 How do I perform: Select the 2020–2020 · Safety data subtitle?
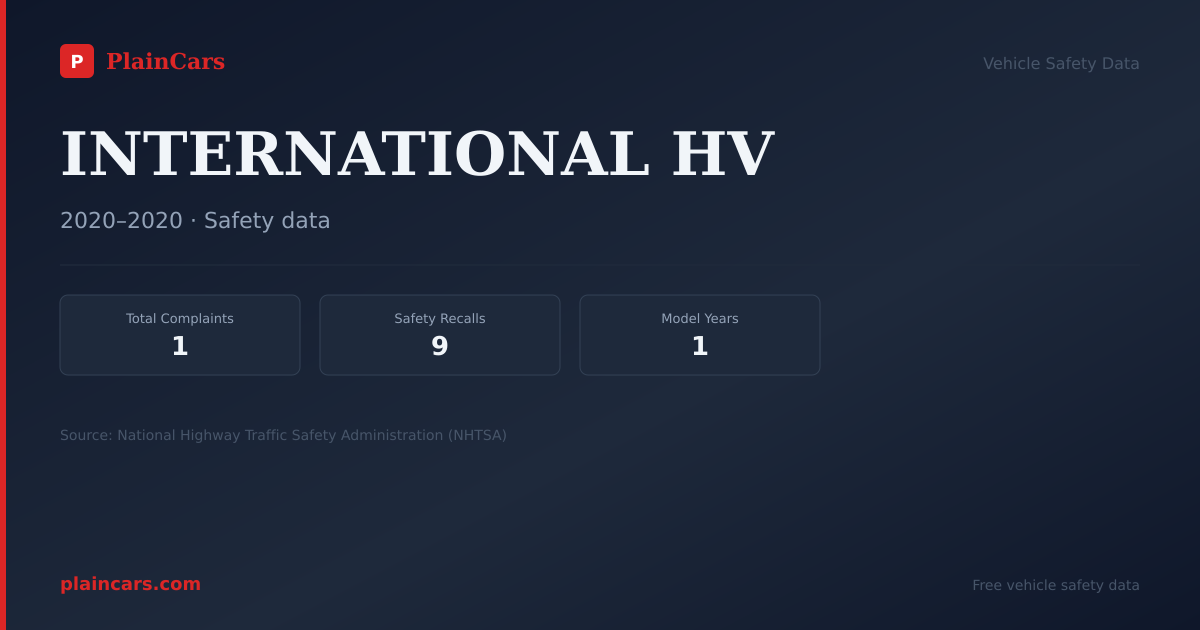click(x=195, y=221)
